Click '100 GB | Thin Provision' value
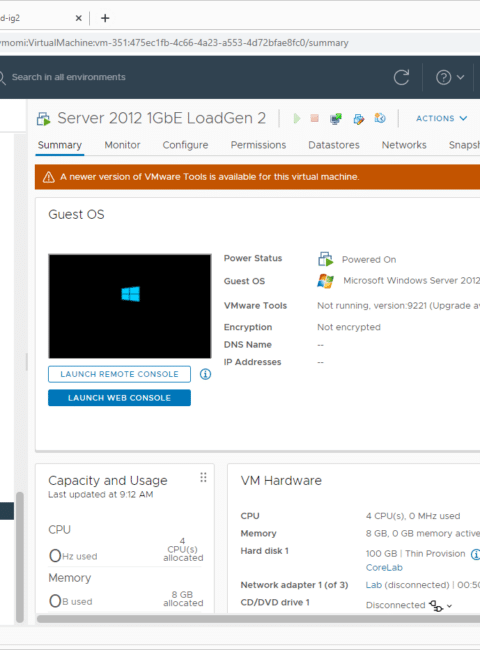480x650 pixels. tap(415, 554)
